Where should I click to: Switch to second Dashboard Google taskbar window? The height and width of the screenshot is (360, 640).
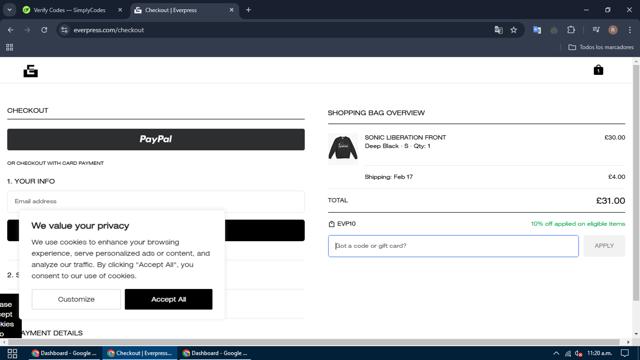coord(215,353)
